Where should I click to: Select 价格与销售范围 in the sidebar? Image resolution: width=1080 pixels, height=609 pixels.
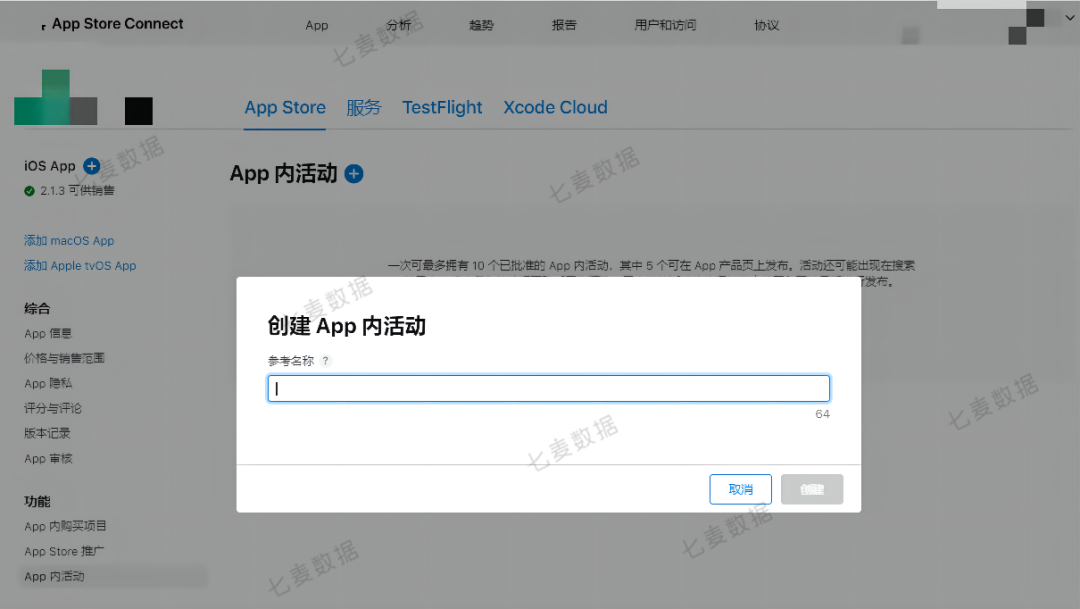click(x=64, y=358)
